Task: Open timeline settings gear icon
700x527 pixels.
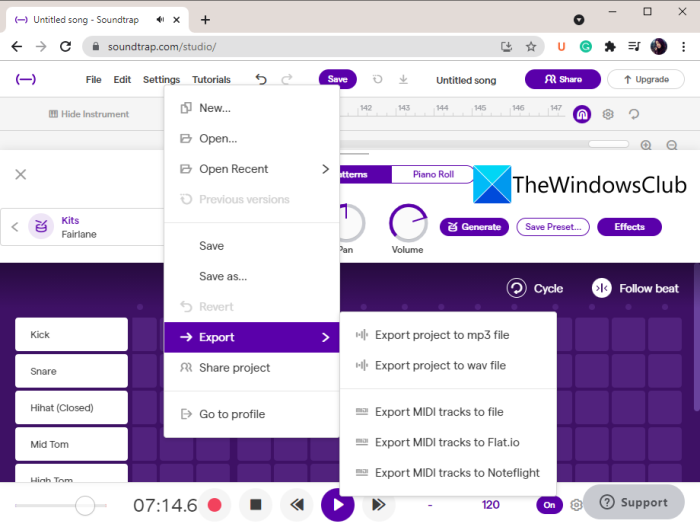Action: click(608, 114)
